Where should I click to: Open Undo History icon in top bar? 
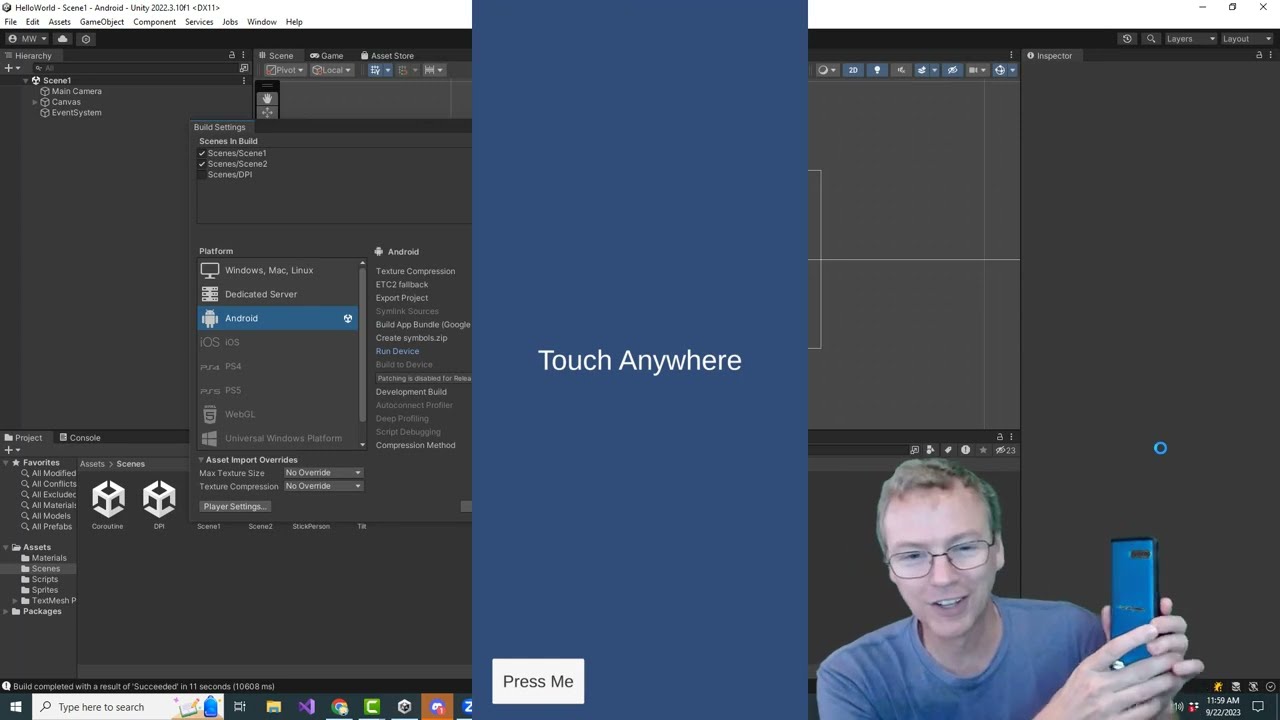1127,39
